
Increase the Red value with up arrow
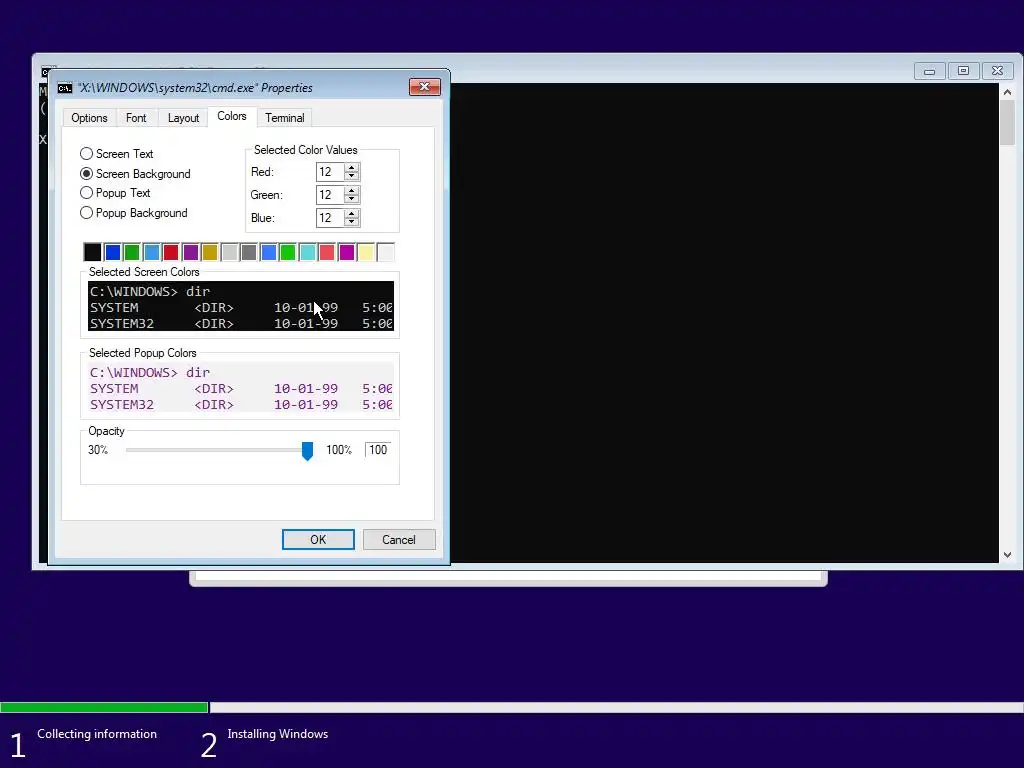click(x=352, y=168)
